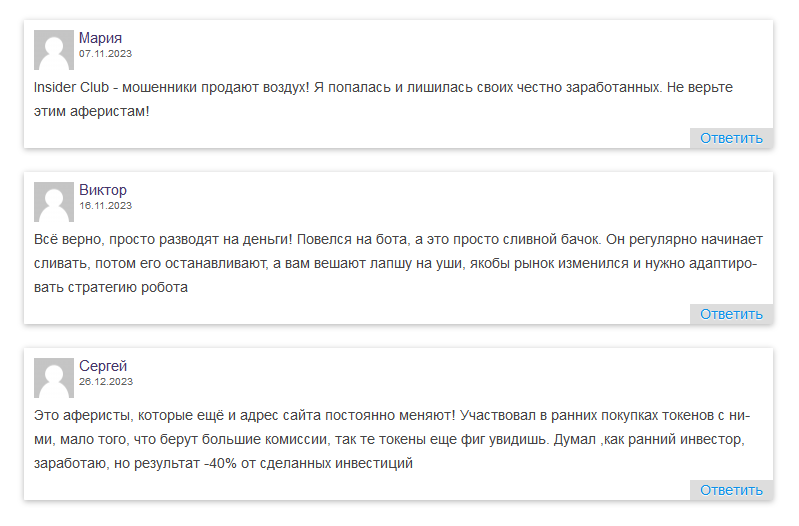Screen dimensions: 799x526
Task: Reply to Мария's comment with Ответить
Action: 731,138
